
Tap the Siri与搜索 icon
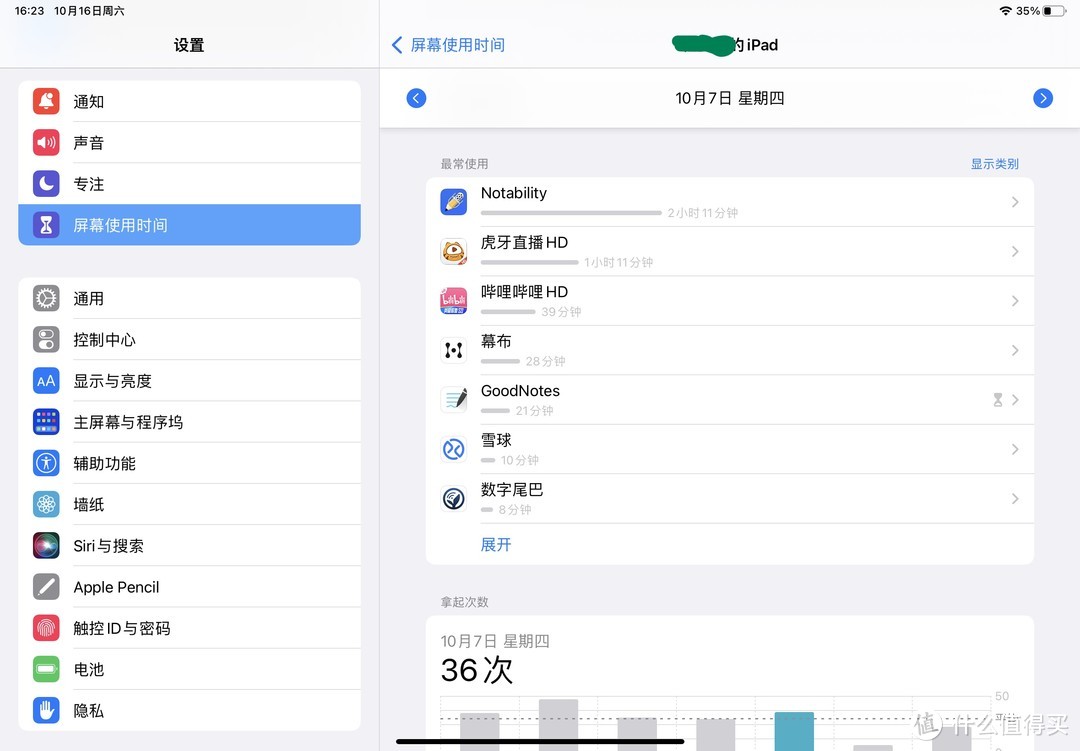46,546
